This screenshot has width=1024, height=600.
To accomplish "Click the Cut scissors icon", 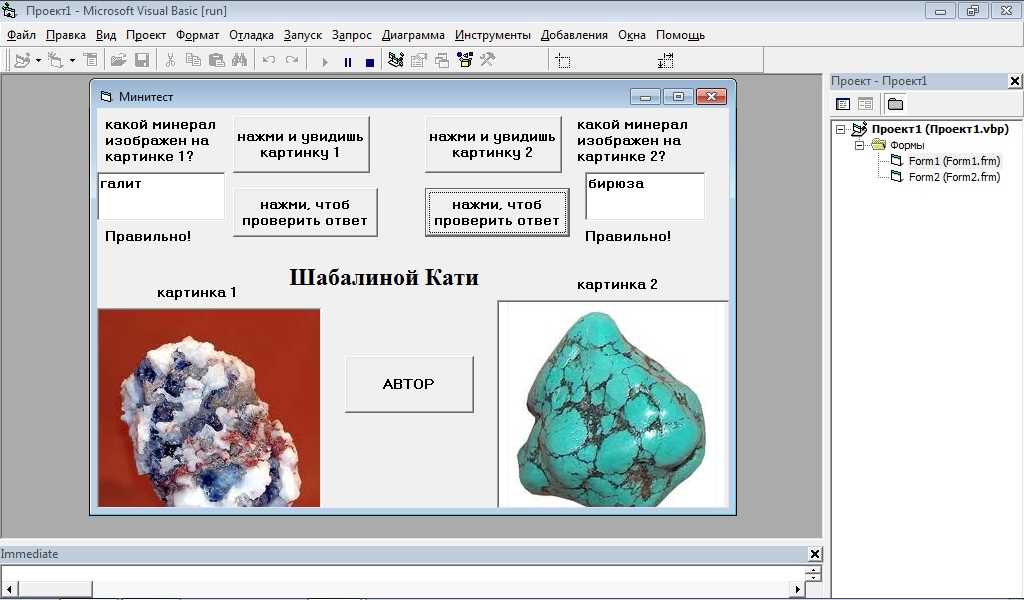I will (170, 61).
